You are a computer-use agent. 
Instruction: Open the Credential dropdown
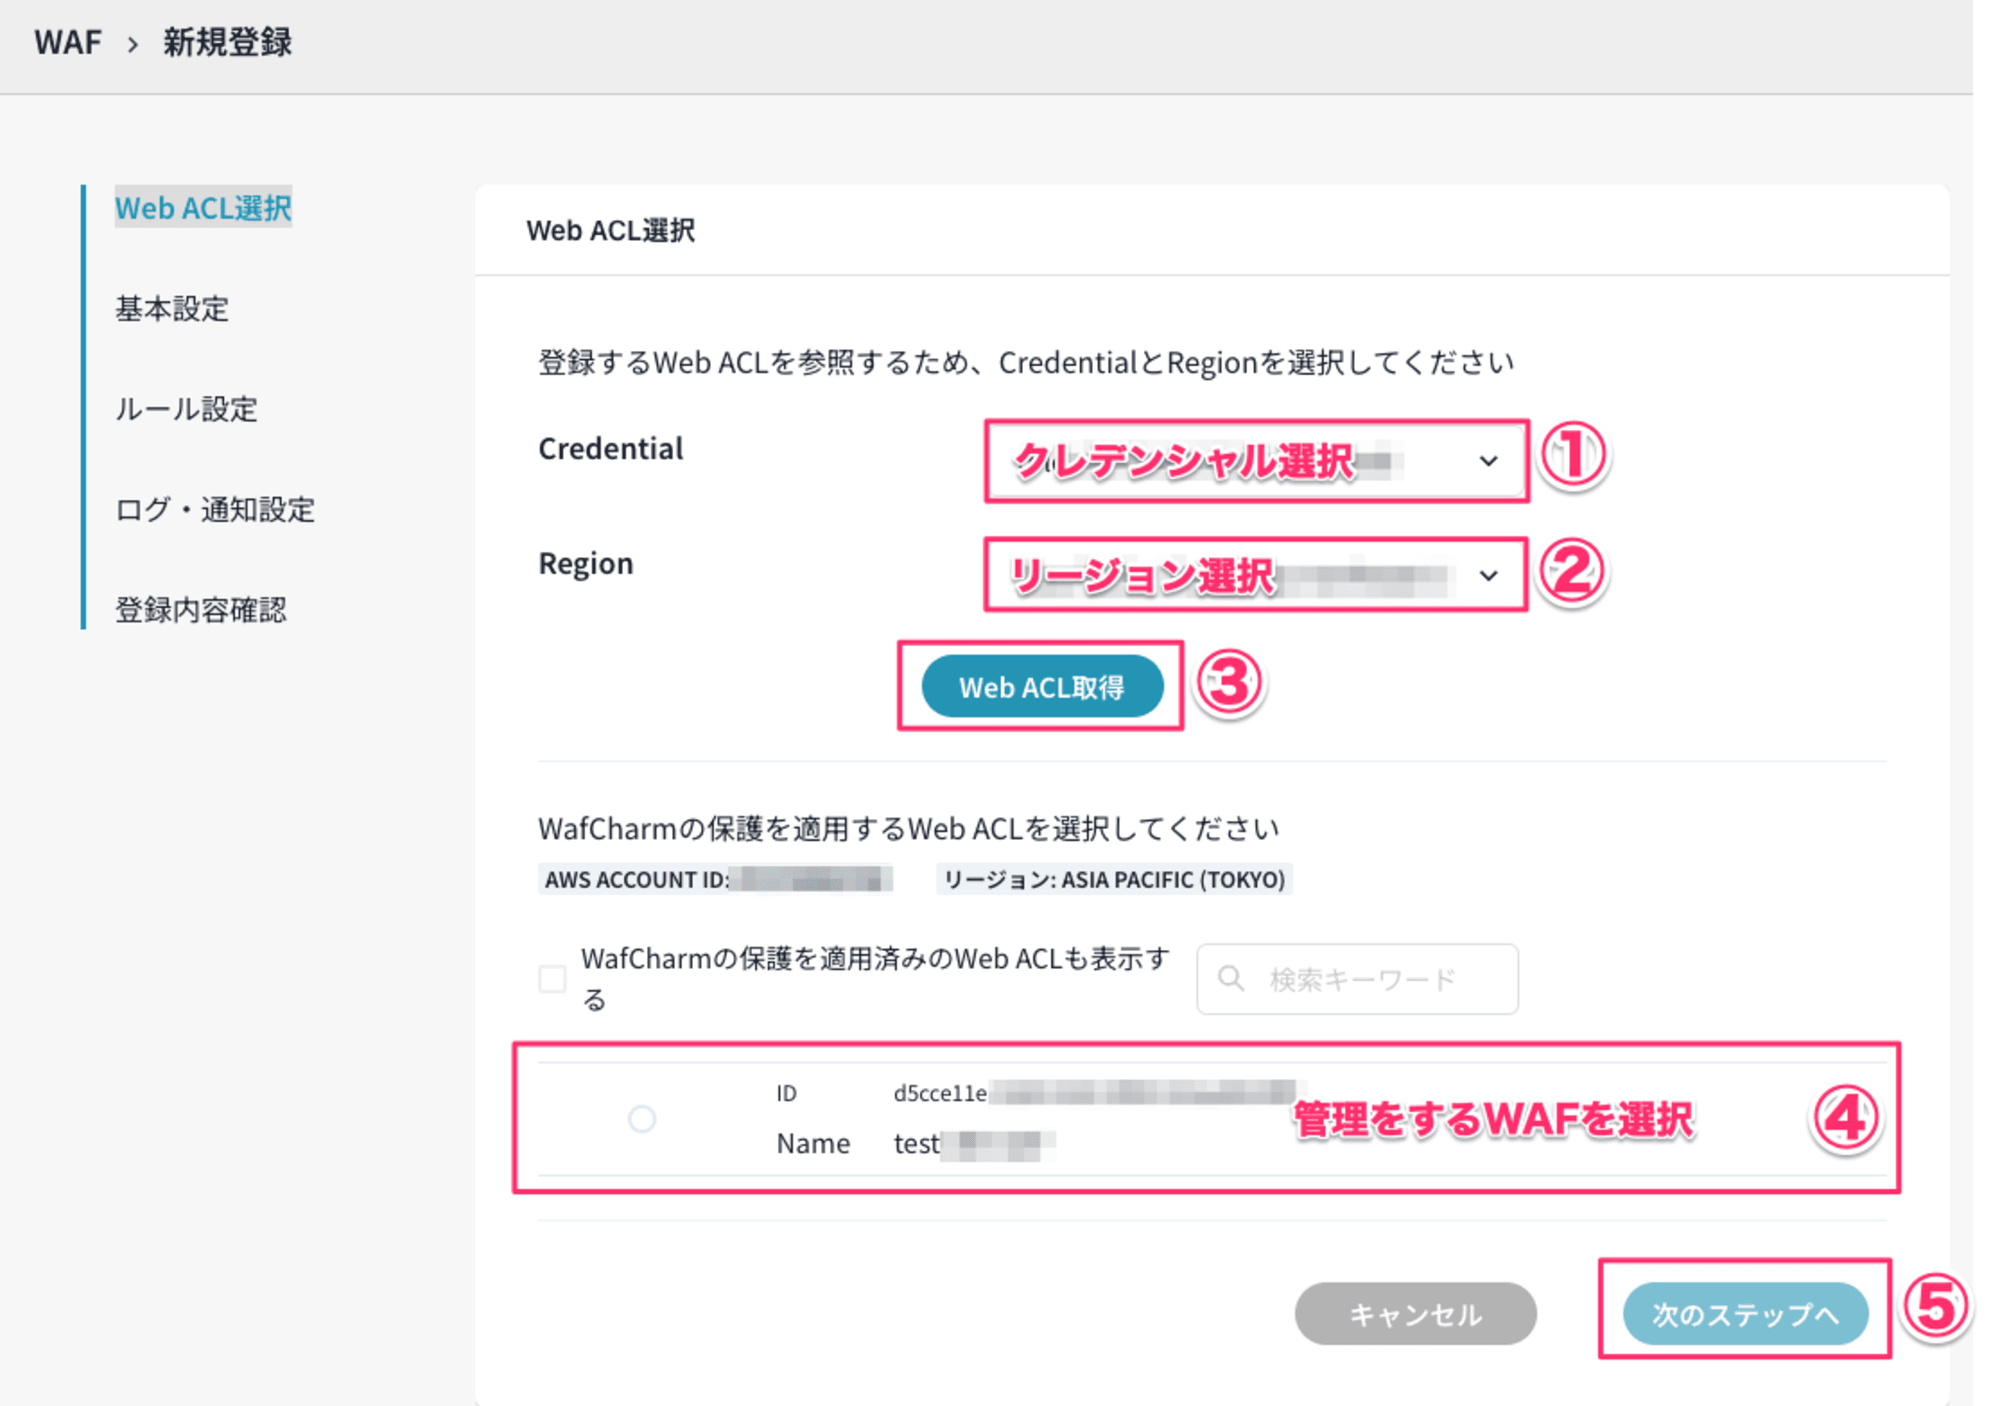tap(1256, 461)
